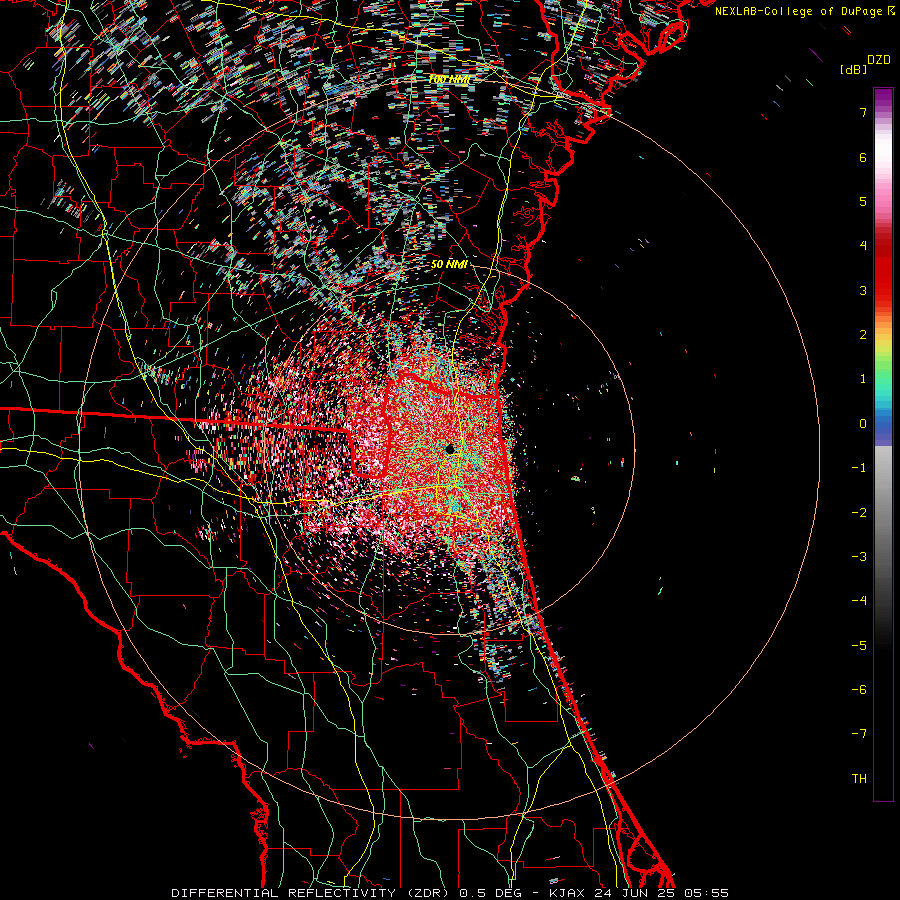Click the ZDR vertical color bar
Viewport: 900px width, 900px height.
pos(883,444)
